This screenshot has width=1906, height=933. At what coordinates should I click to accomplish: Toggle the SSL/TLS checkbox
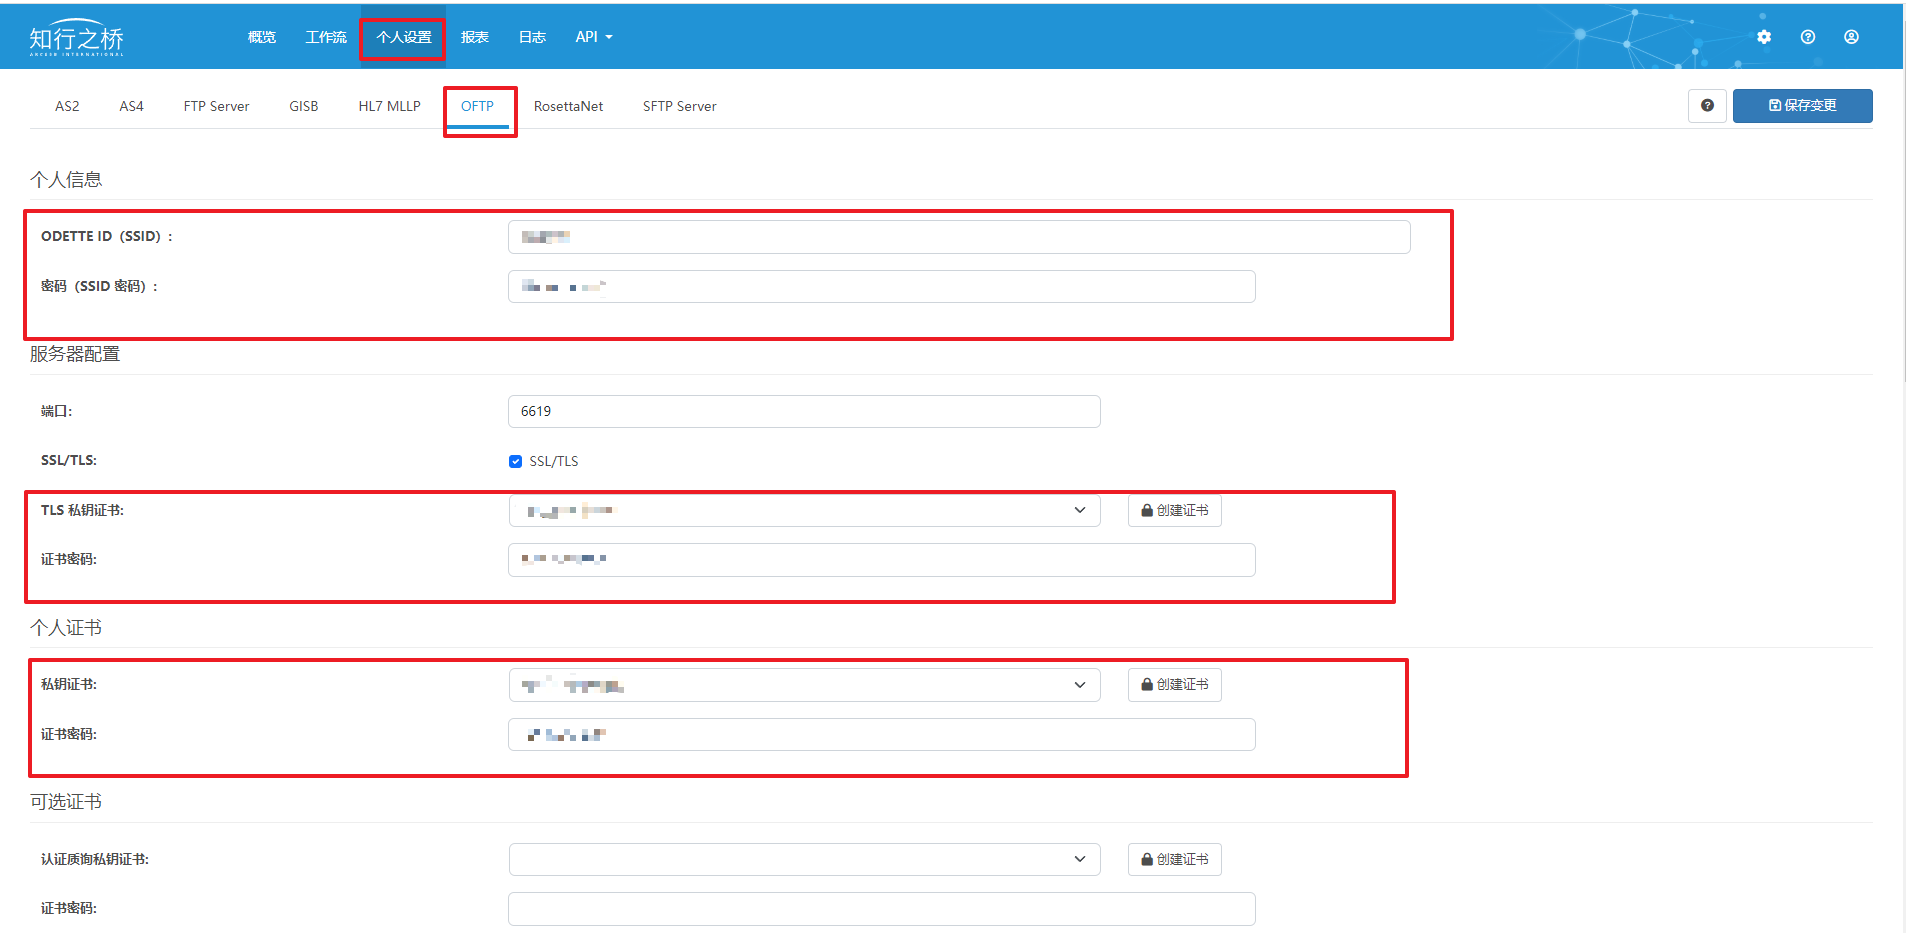[x=516, y=461]
